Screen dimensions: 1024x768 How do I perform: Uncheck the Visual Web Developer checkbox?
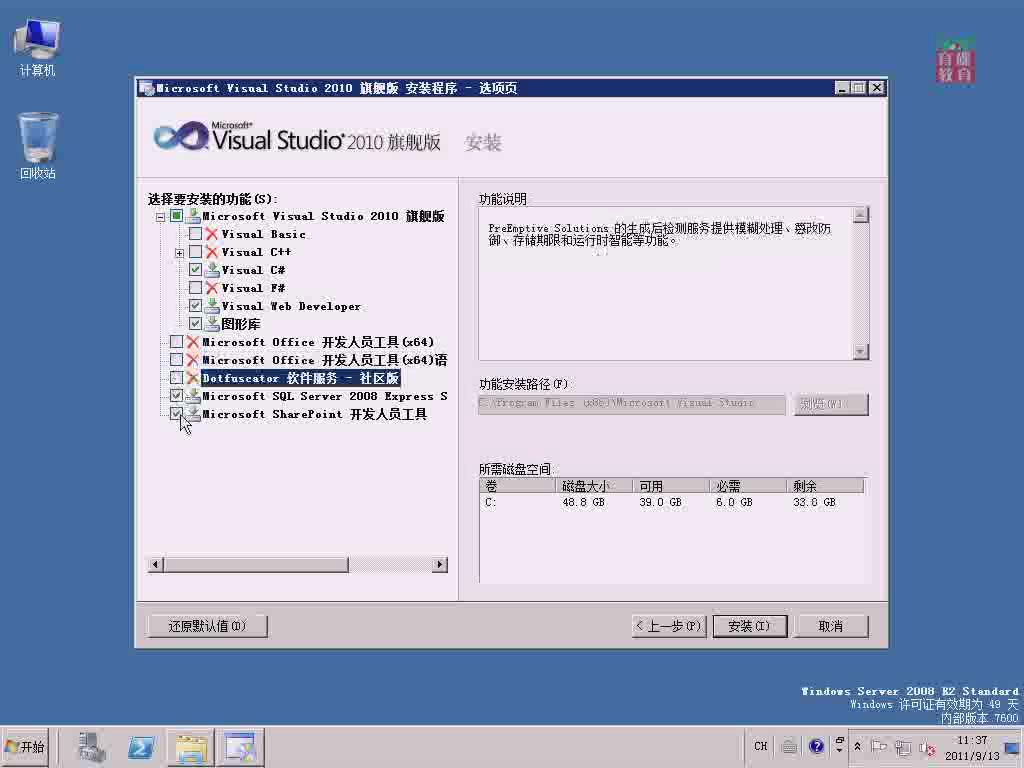coord(195,305)
